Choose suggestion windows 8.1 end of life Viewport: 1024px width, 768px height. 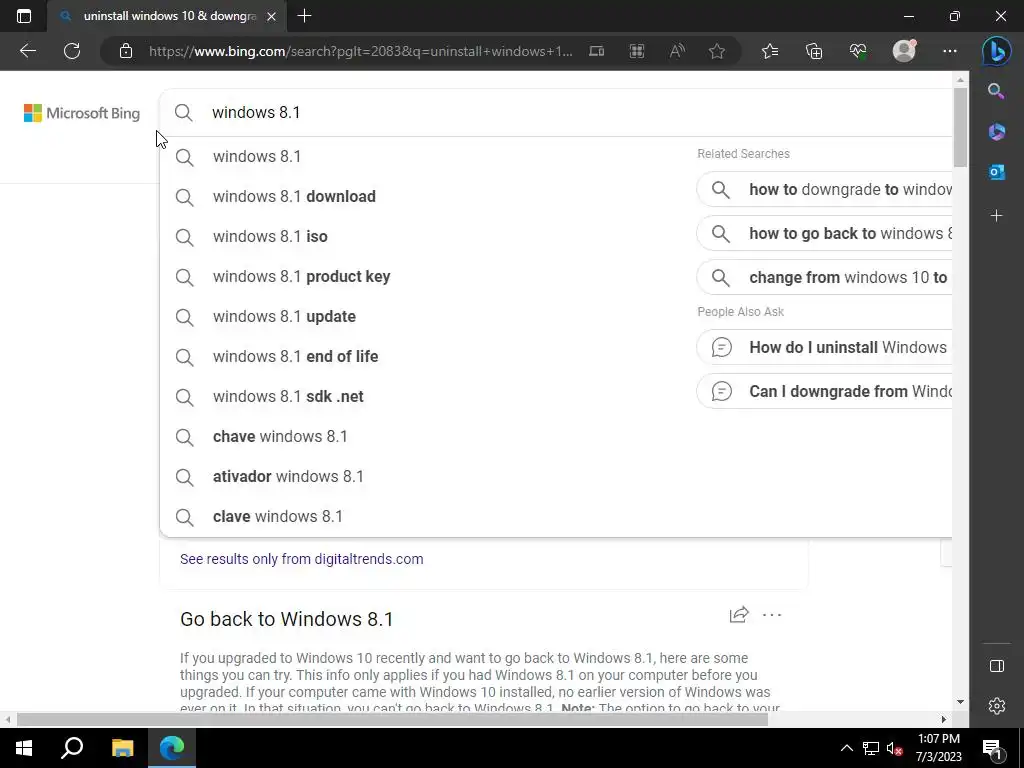(x=425, y=357)
